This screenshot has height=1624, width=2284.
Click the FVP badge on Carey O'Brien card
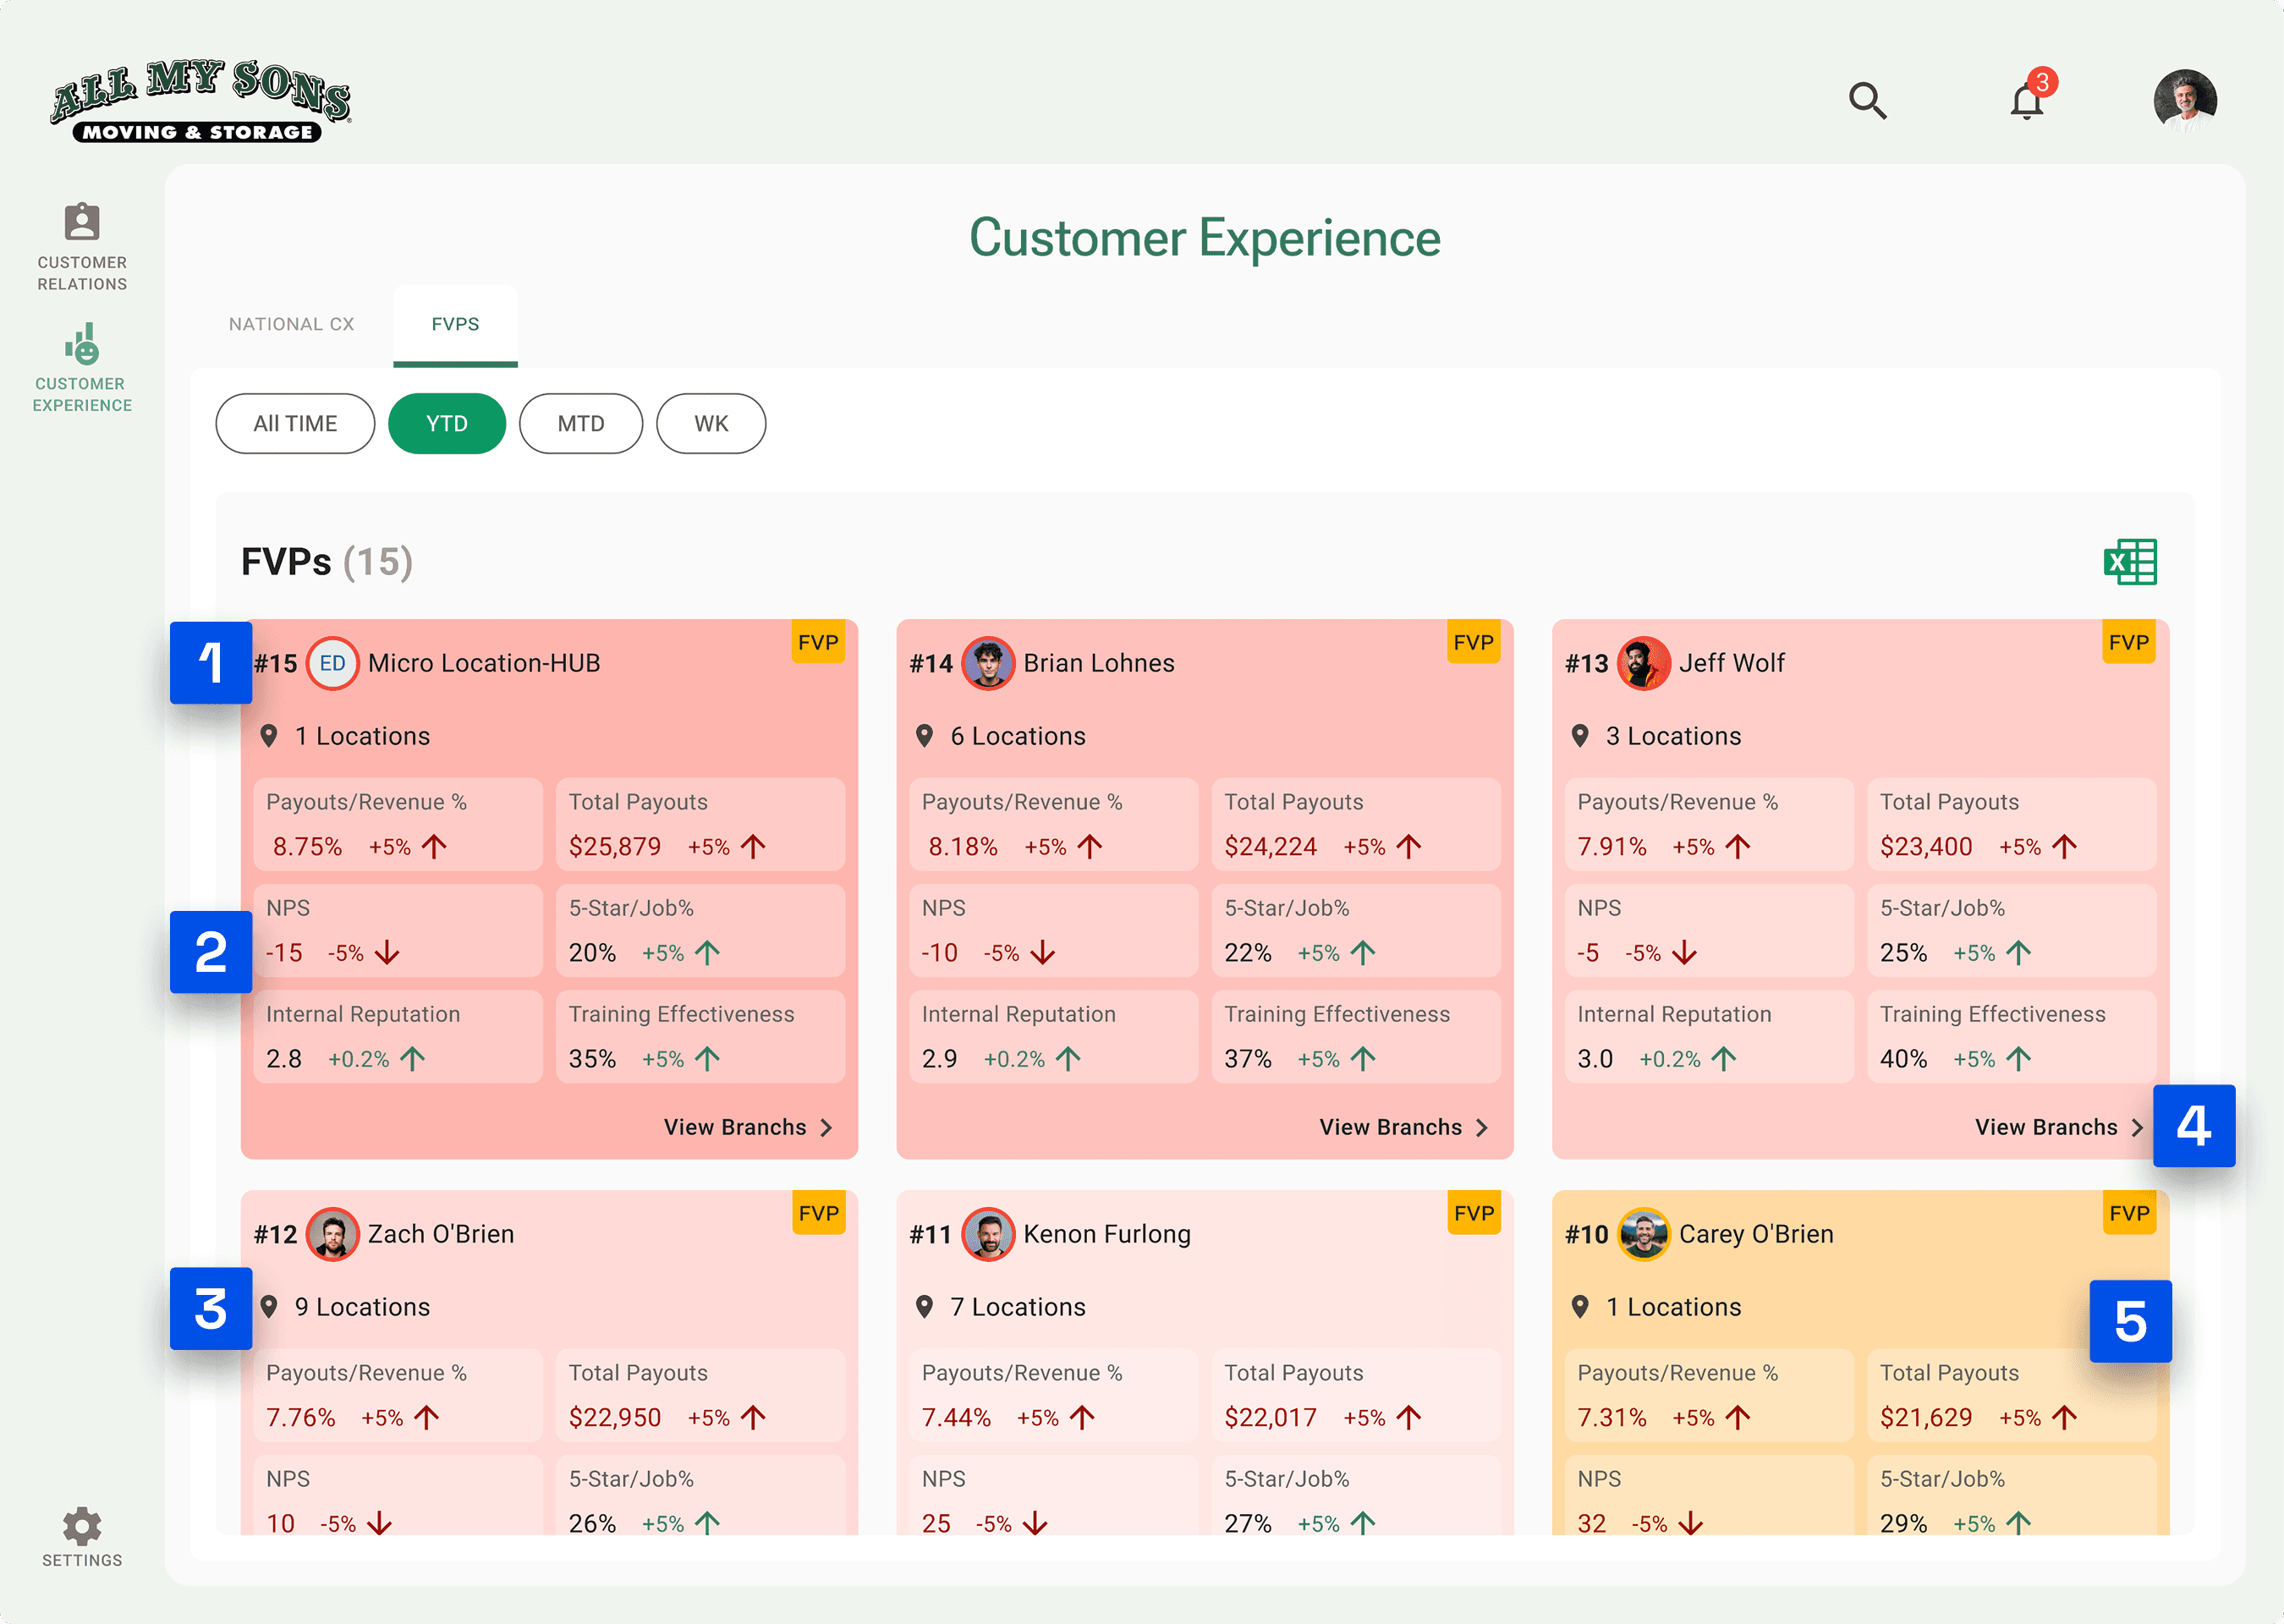point(2128,1213)
